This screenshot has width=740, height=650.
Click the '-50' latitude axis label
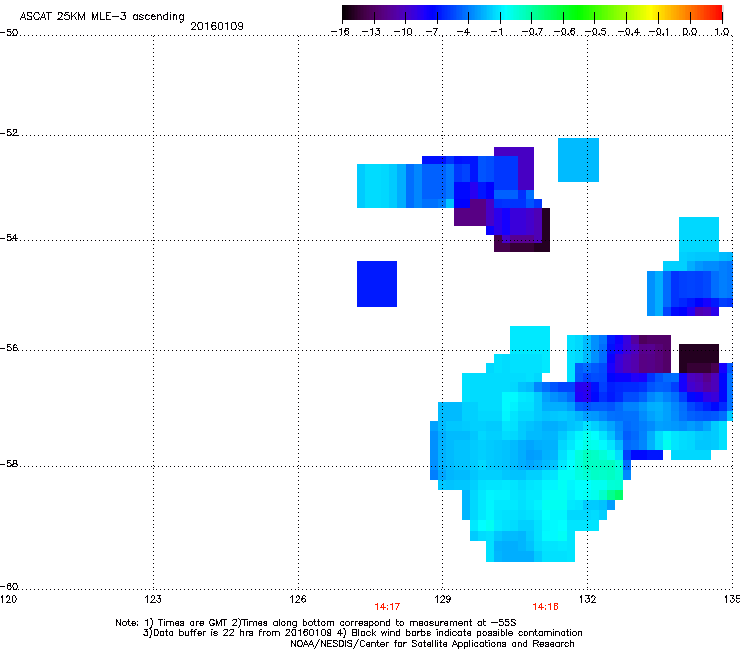(x=9, y=33)
